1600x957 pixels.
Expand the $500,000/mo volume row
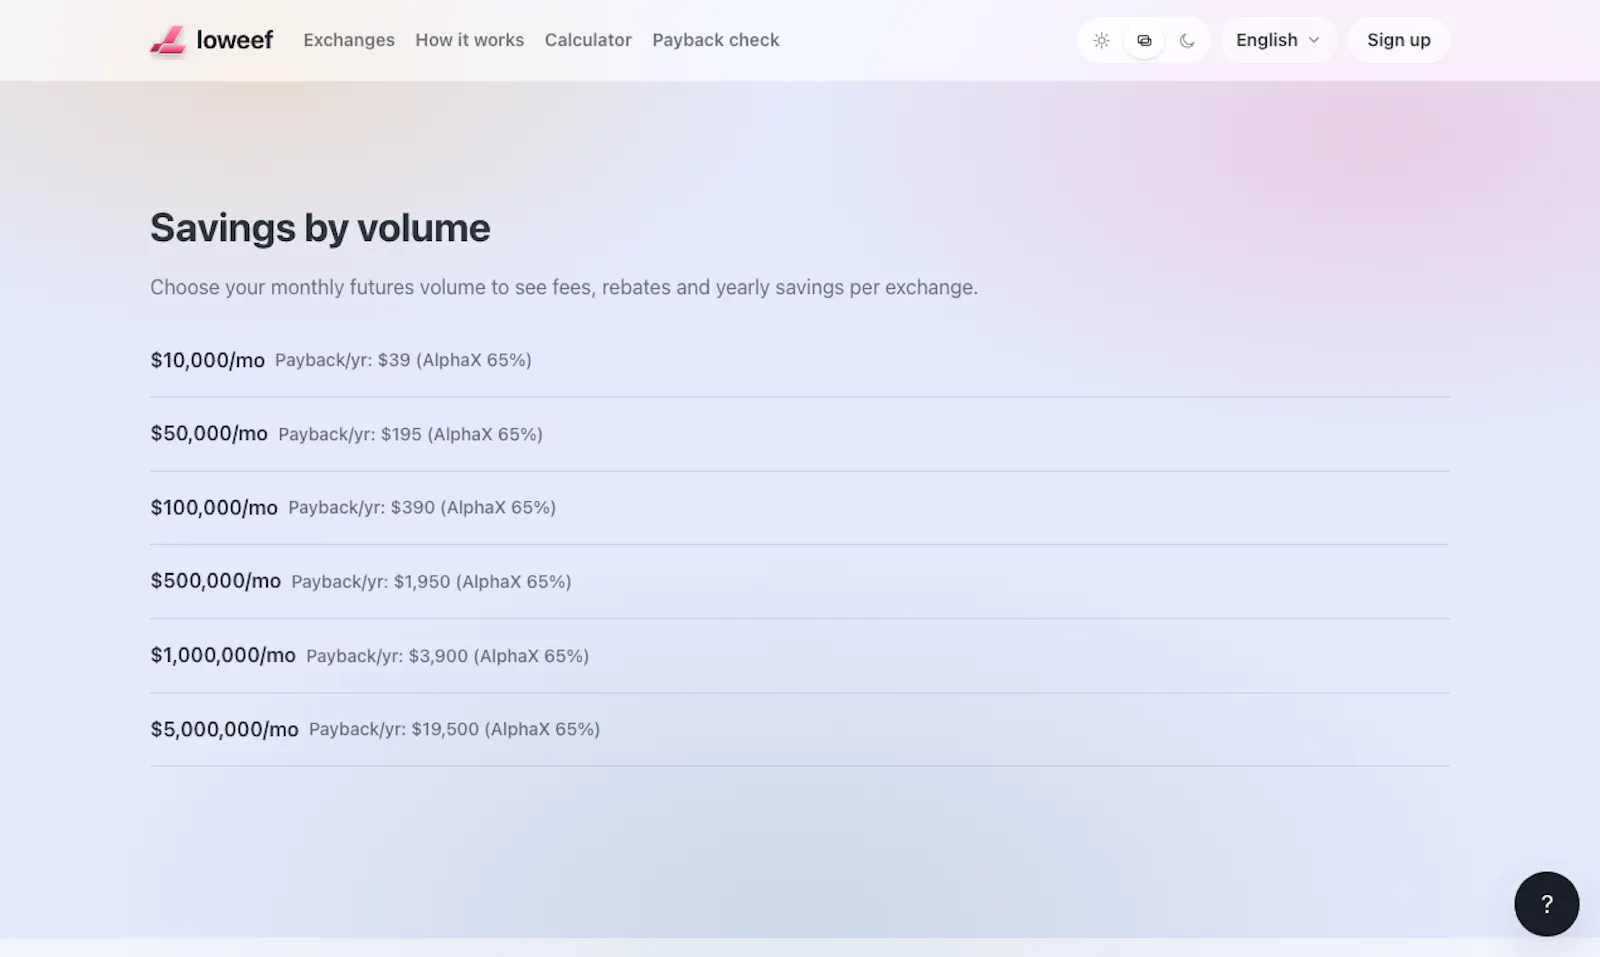pos(800,581)
